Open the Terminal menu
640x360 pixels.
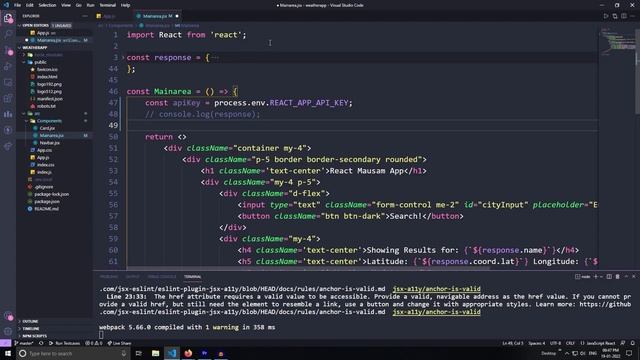click(108, 5)
